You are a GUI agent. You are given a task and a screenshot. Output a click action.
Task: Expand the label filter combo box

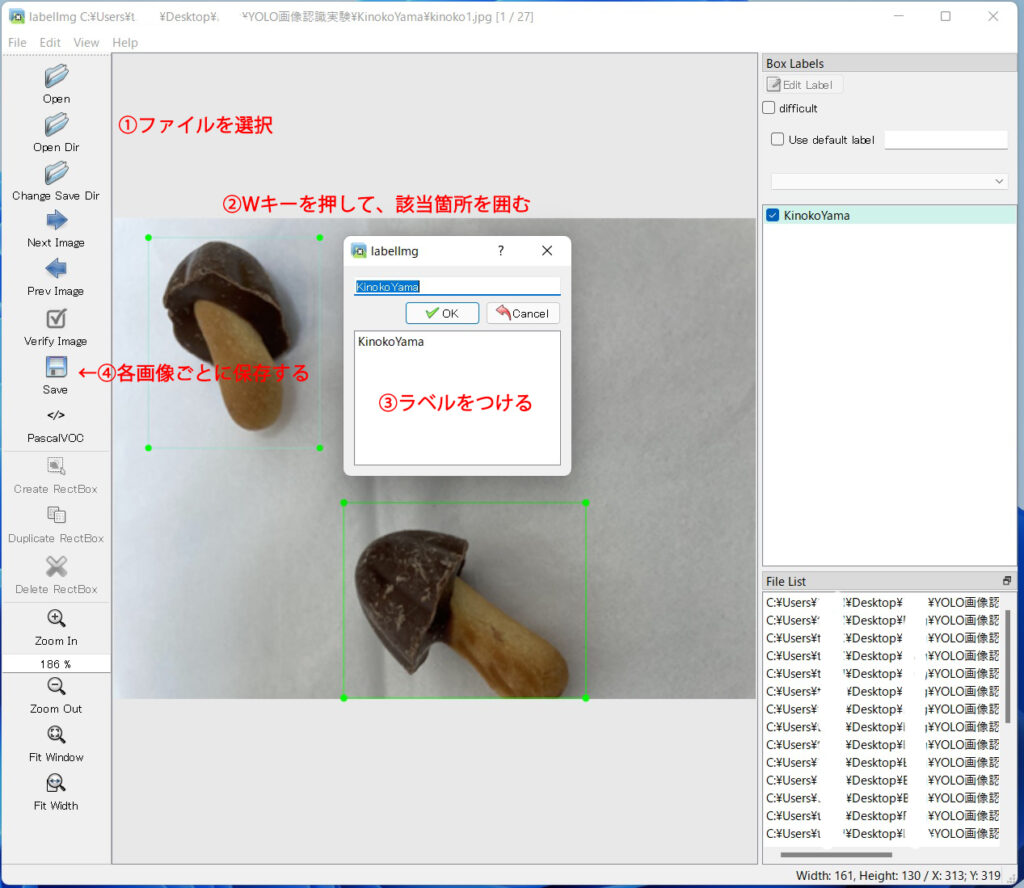click(x=889, y=181)
